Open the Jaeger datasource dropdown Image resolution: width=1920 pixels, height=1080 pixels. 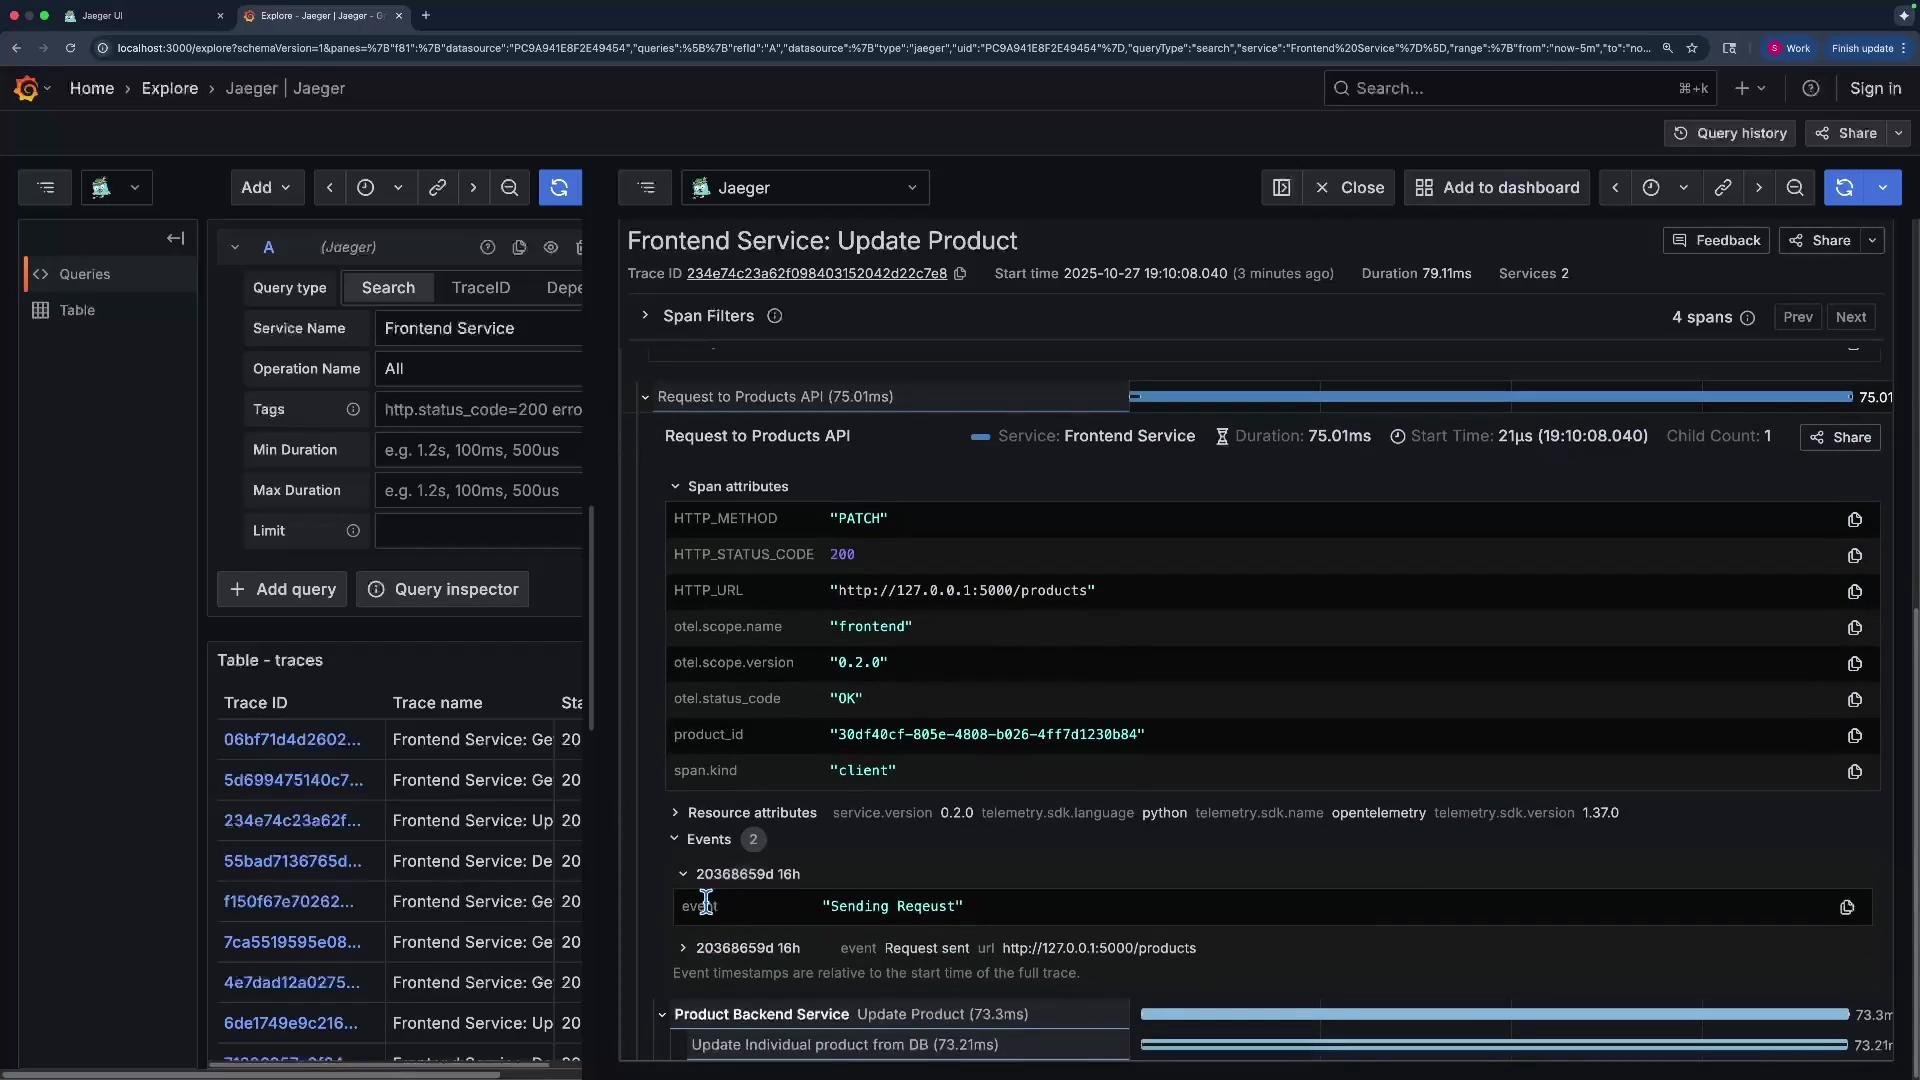click(x=805, y=188)
